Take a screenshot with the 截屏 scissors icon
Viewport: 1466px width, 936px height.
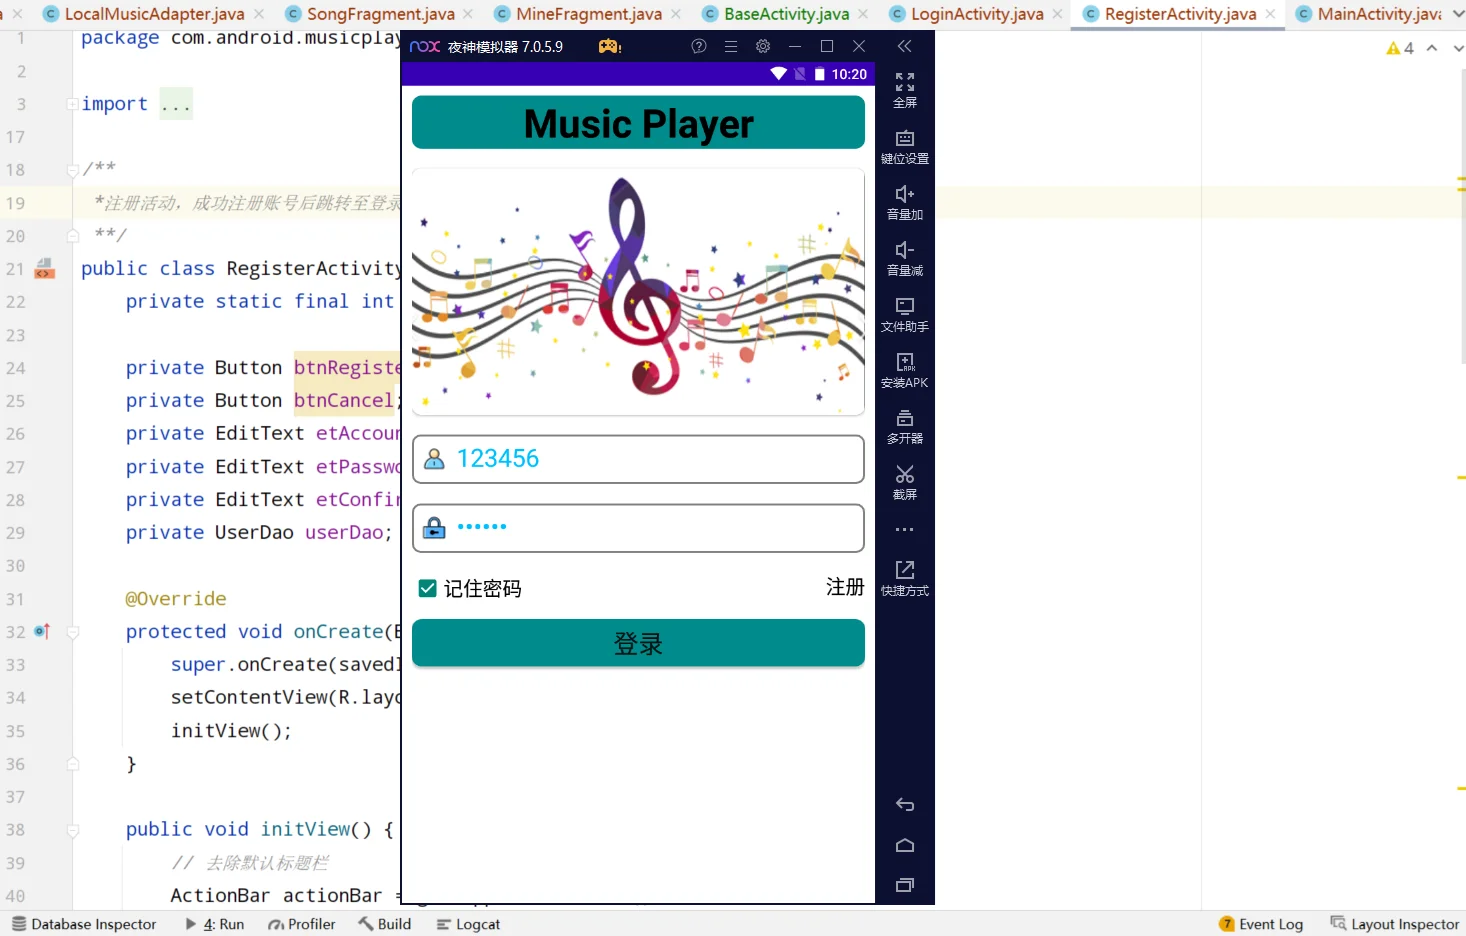[x=905, y=482]
